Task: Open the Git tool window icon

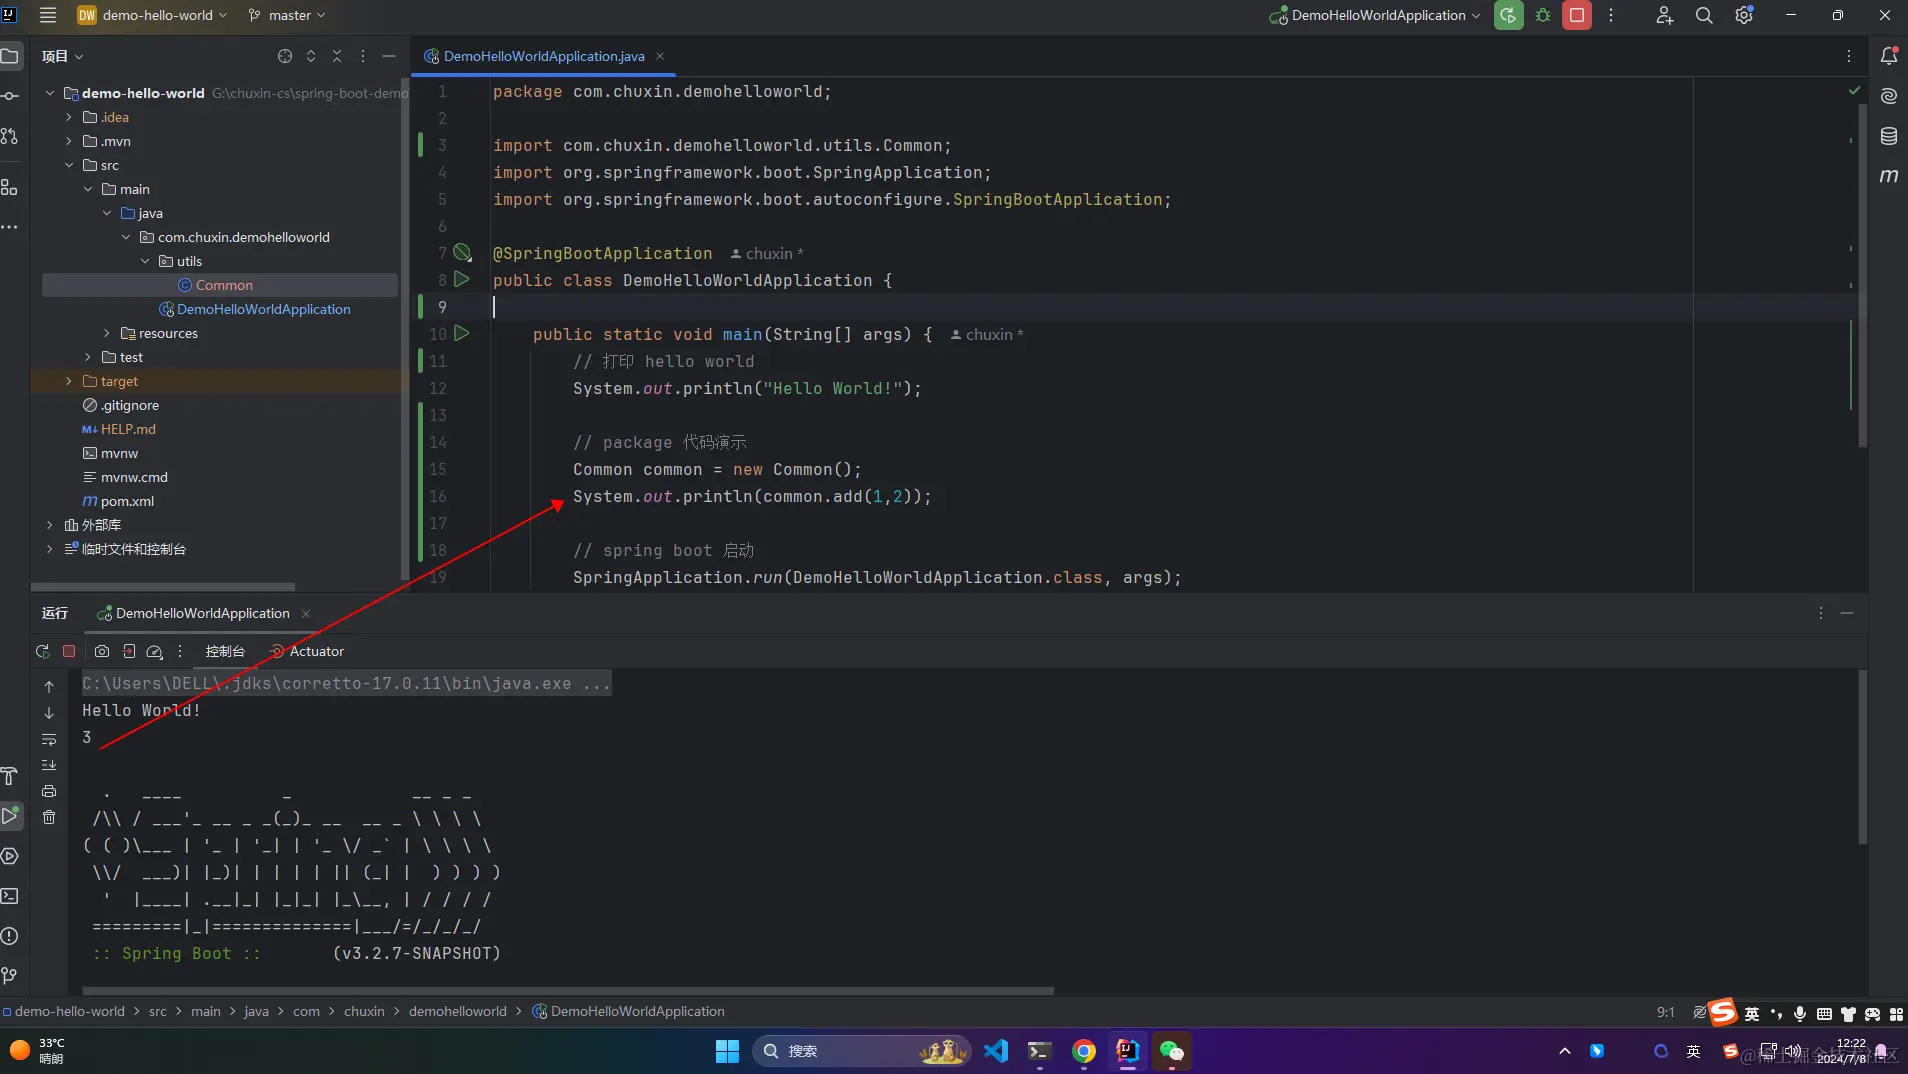Action: pyautogui.click(x=10, y=976)
